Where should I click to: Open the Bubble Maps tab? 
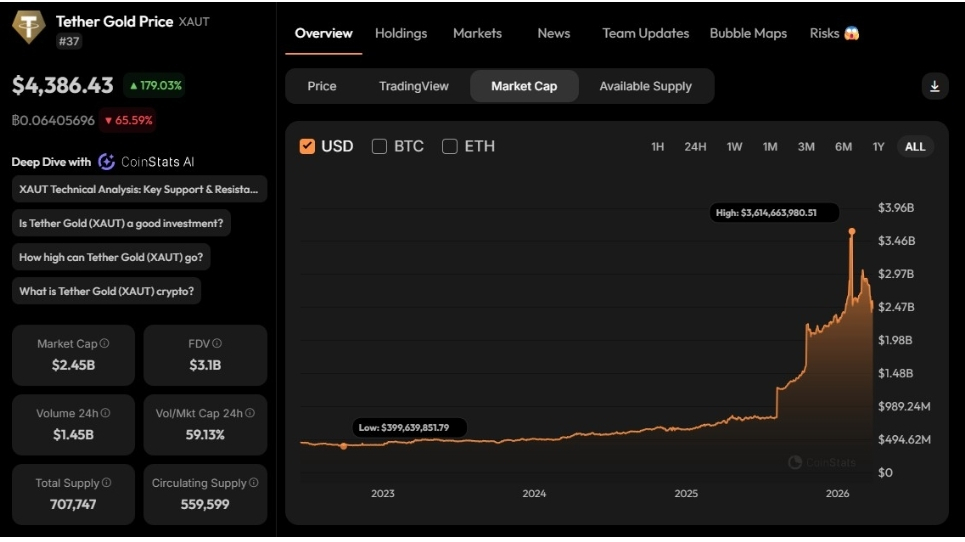pyautogui.click(x=748, y=33)
